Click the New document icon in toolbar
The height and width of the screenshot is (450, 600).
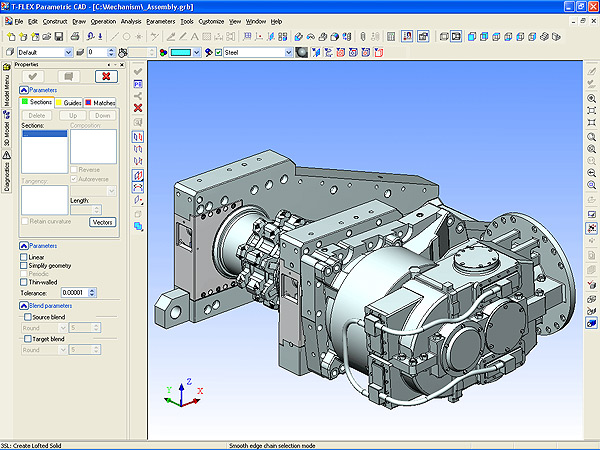9,37
